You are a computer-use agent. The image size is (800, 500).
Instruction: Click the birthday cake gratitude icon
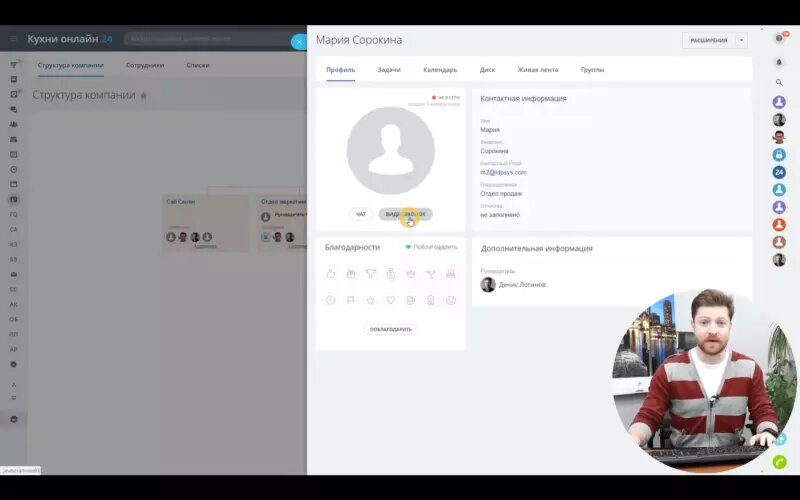(x=451, y=274)
